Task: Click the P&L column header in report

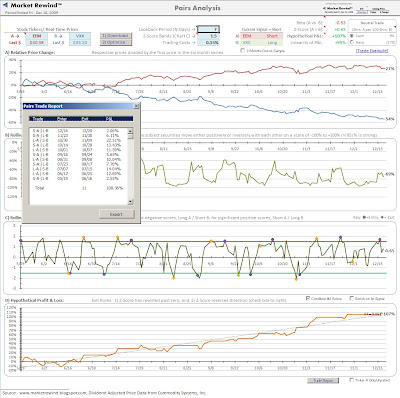Action: pyautogui.click(x=109, y=119)
